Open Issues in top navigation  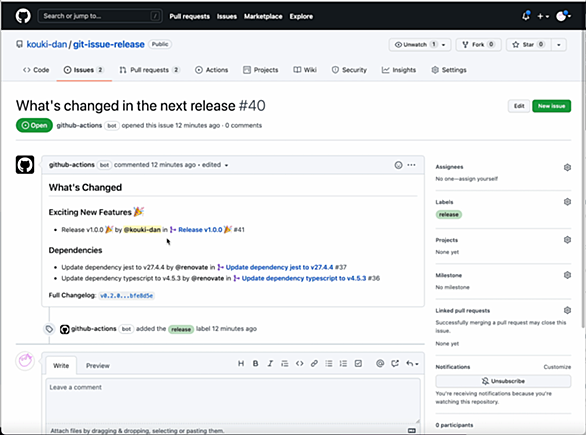(x=226, y=16)
